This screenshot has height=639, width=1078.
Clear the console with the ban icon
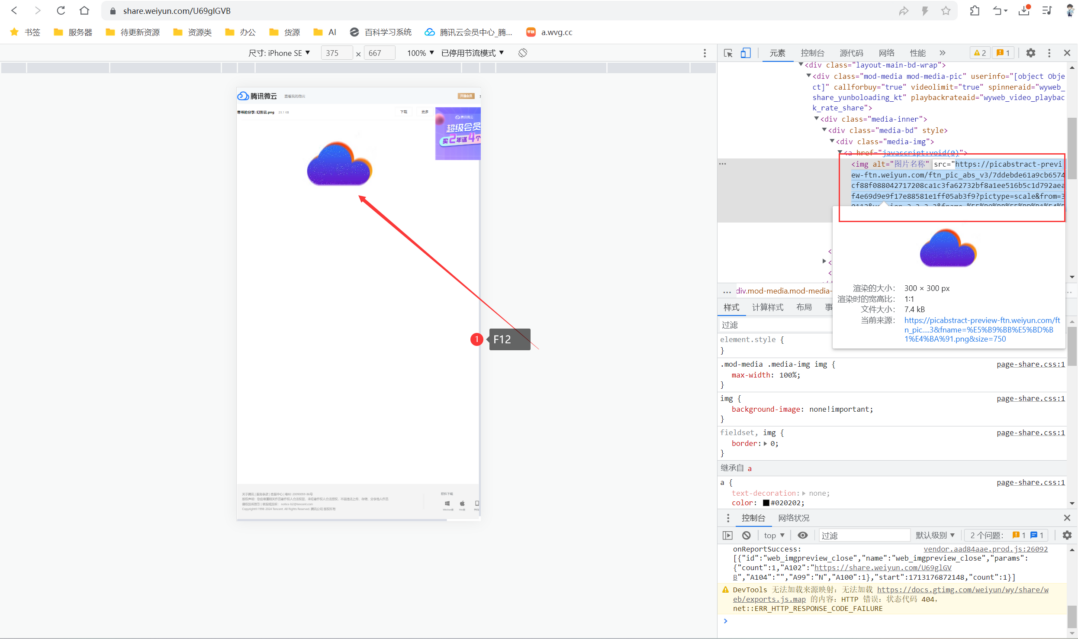point(746,535)
